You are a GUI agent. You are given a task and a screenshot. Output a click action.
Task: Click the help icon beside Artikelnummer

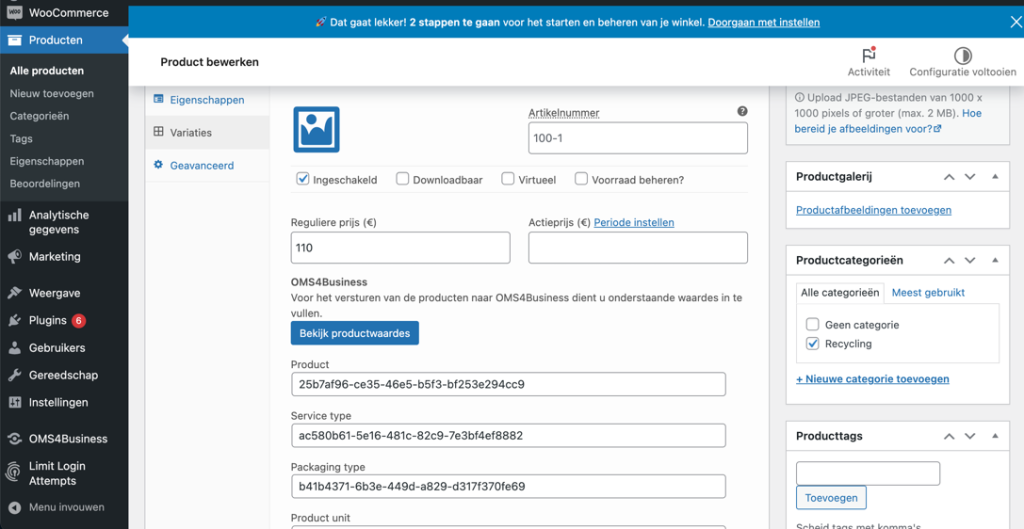tap(742, 112)
